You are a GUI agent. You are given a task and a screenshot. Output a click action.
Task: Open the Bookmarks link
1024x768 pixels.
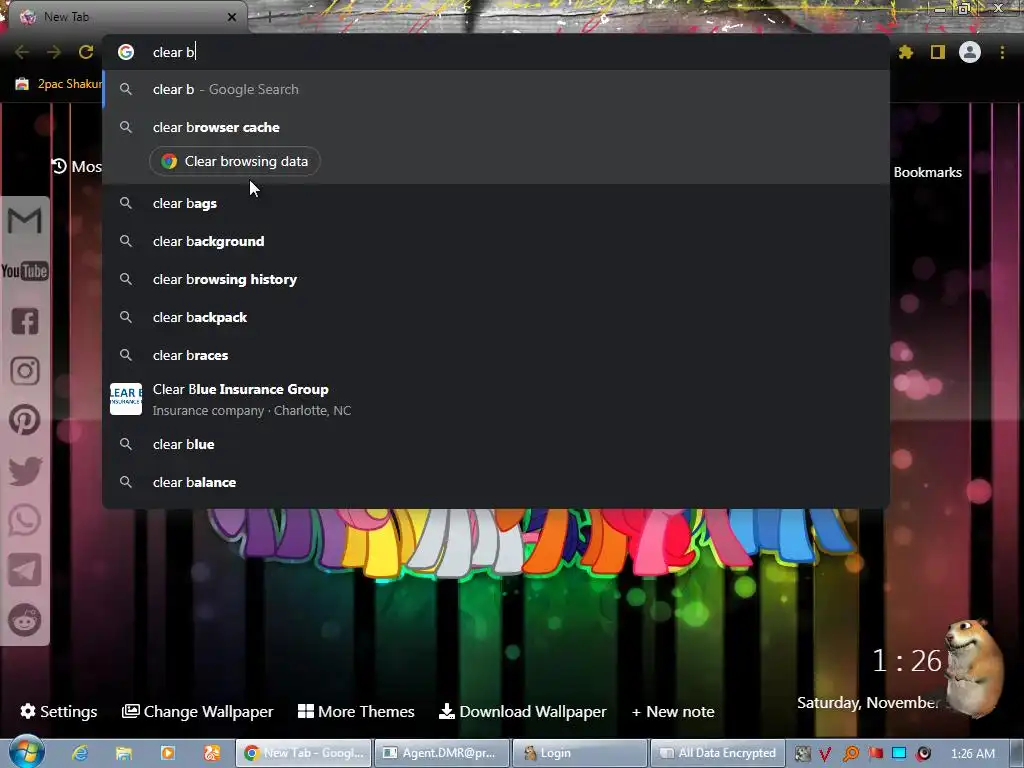pos(927,172)
